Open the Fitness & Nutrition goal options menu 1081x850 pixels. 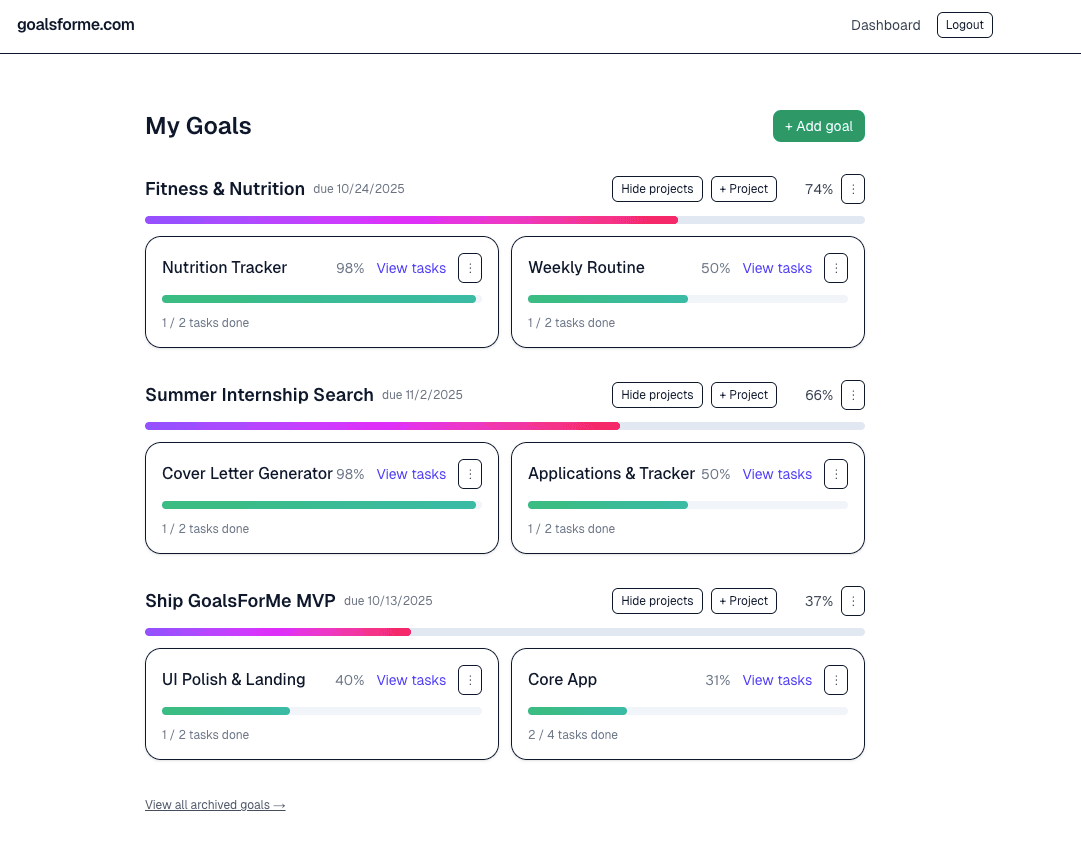point(852,189)
